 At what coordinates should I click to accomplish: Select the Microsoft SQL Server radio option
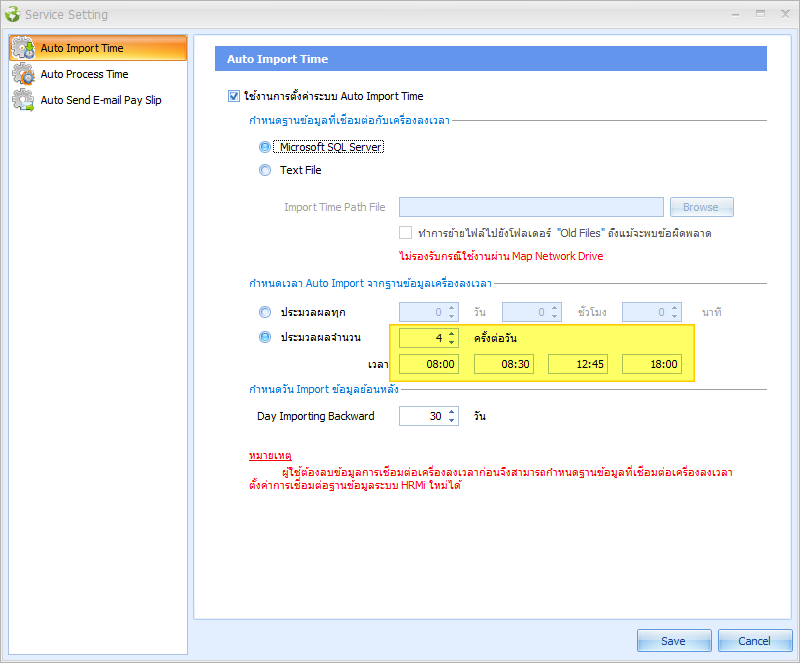265,147
